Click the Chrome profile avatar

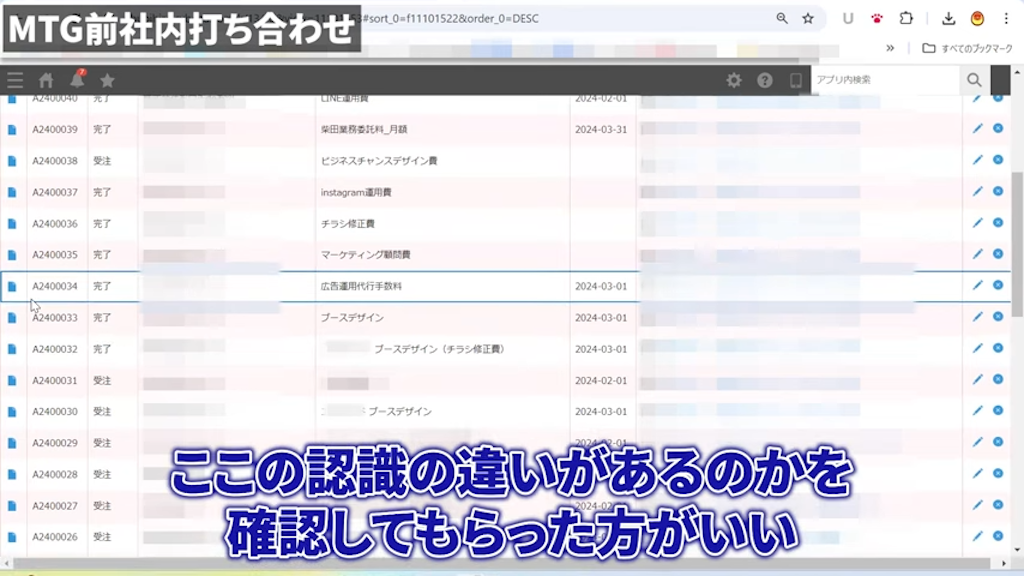pos(976,18)
